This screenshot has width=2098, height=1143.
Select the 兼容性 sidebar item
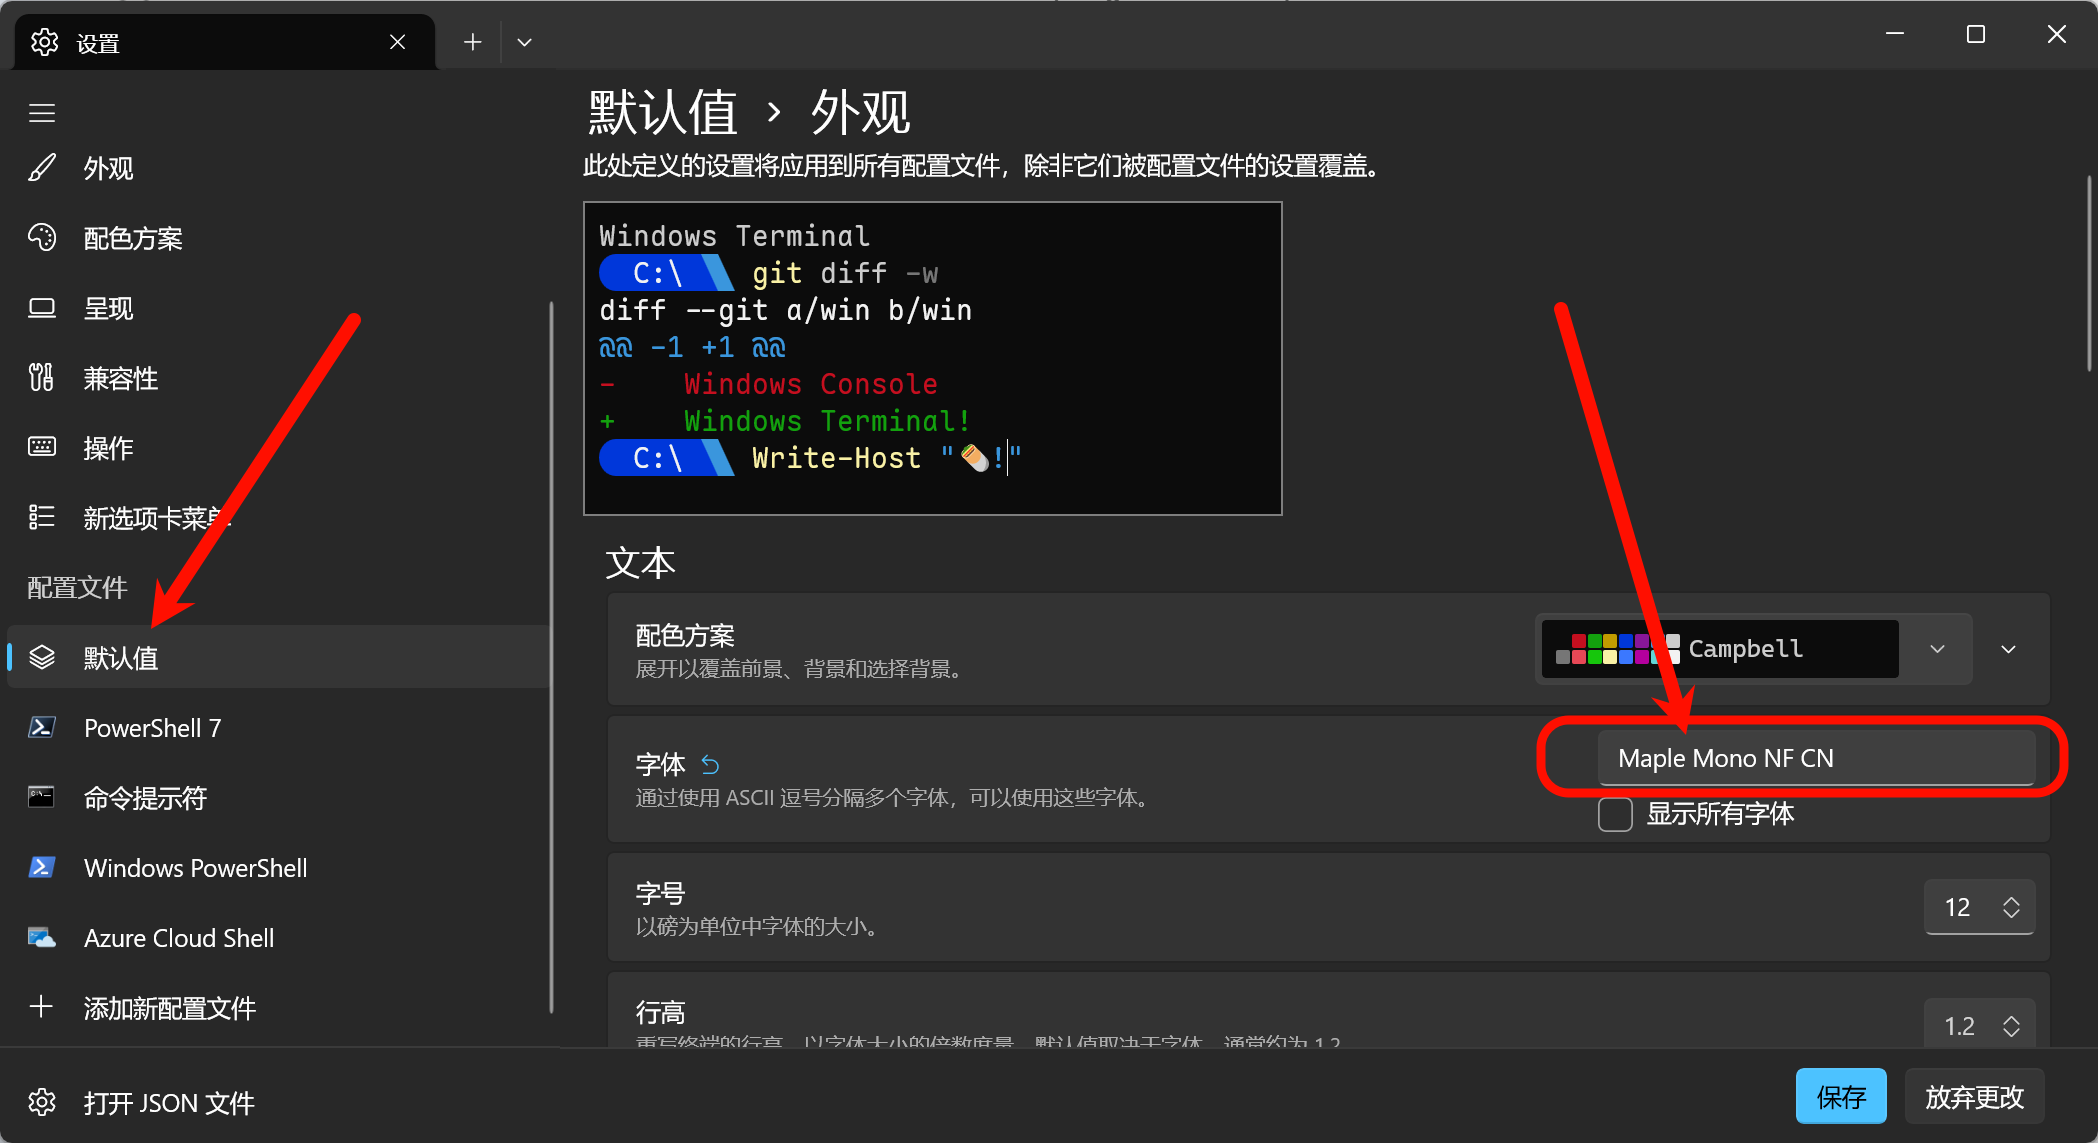point(120,378)
